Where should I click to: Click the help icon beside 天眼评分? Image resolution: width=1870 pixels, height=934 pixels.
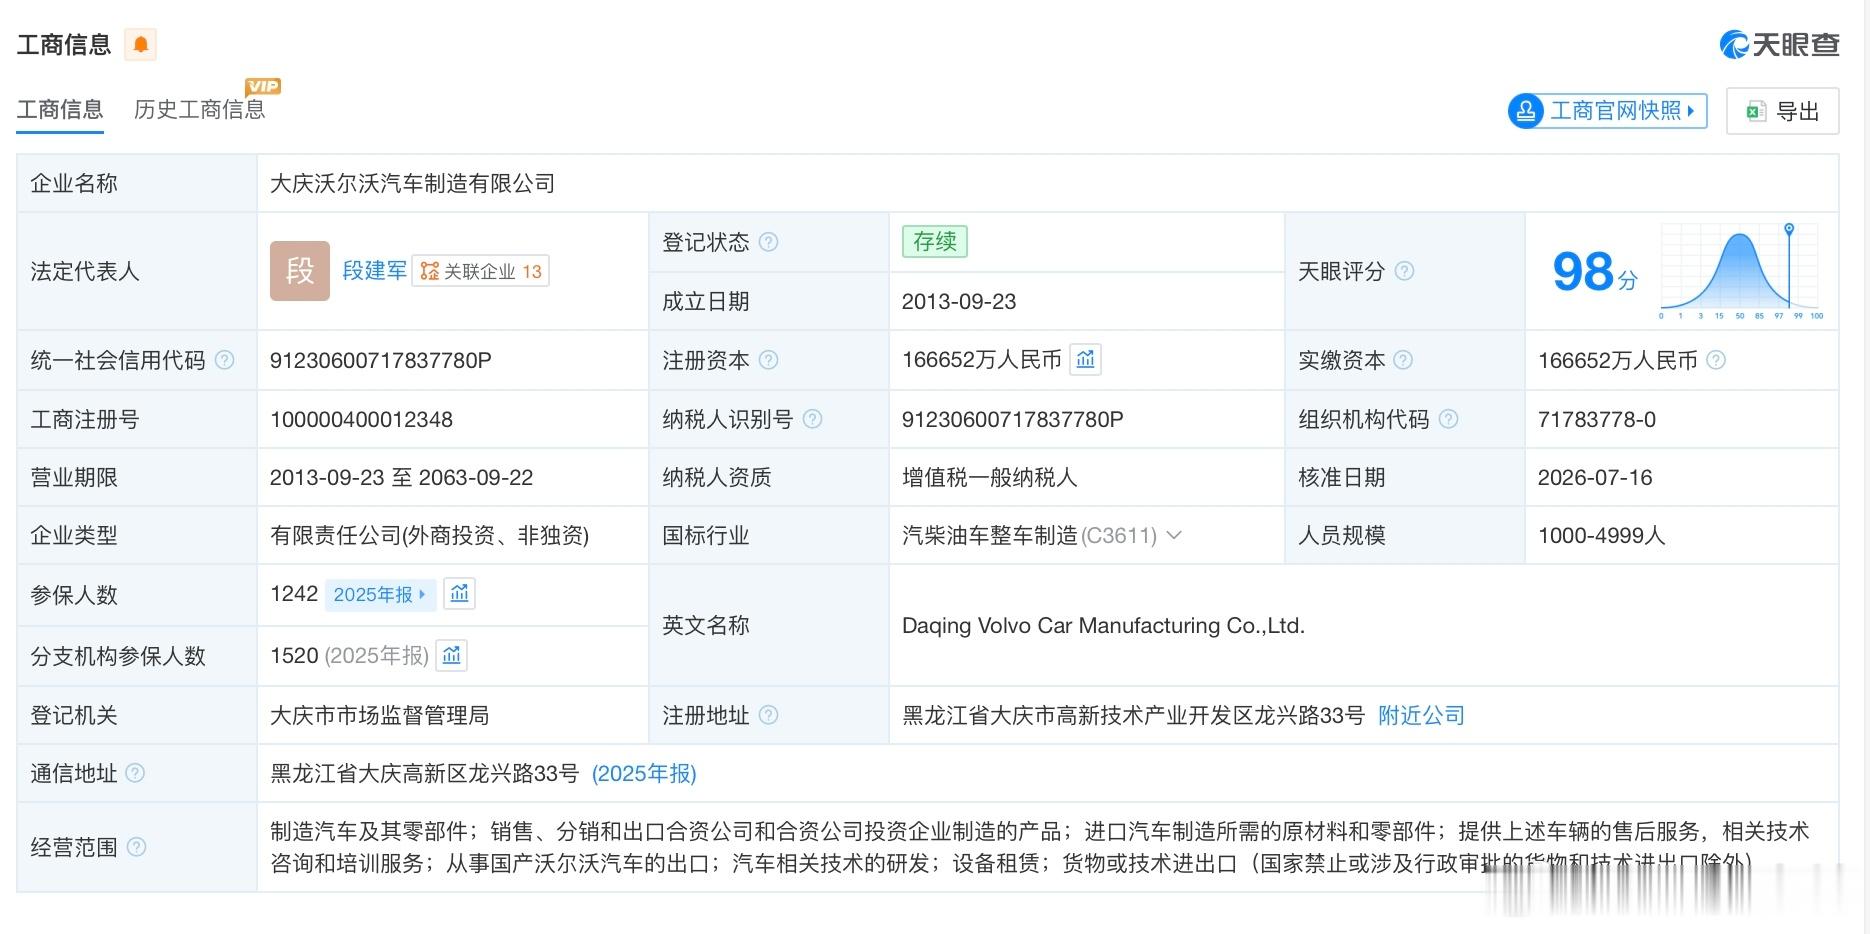[1404, 271]
